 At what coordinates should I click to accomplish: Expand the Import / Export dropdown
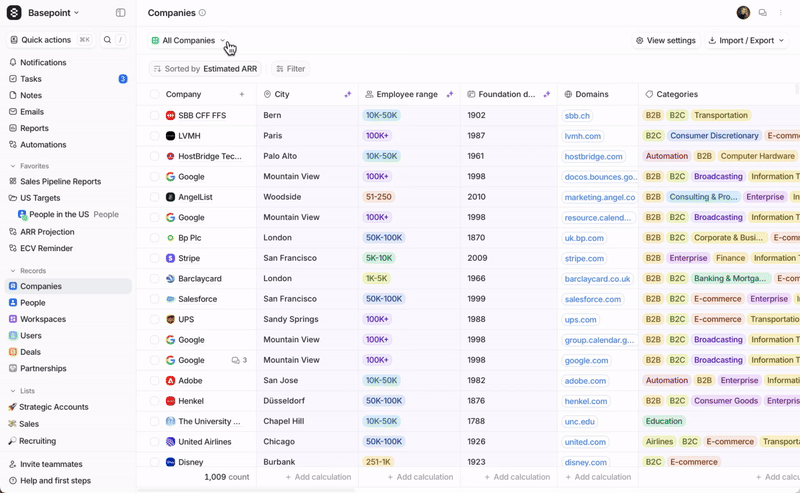tap(746, 41)
